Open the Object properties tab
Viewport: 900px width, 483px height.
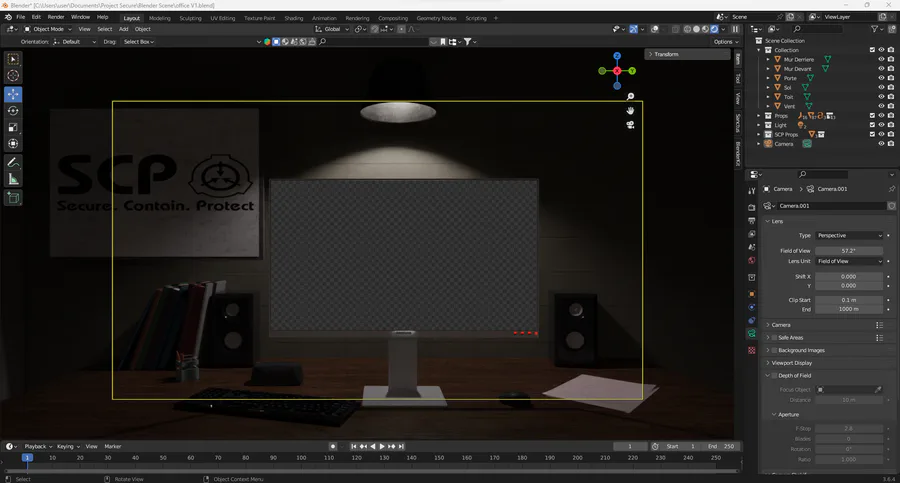tap(752, 294)
